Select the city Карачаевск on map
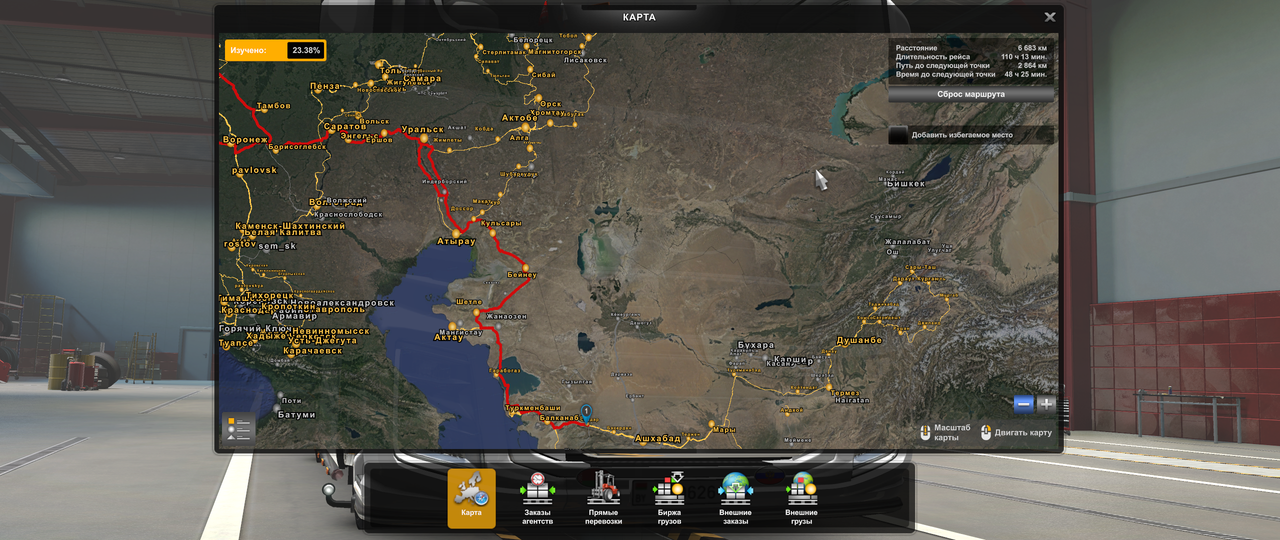The image size is (1280, 540). pyautogui.click(x=312, y=350)
